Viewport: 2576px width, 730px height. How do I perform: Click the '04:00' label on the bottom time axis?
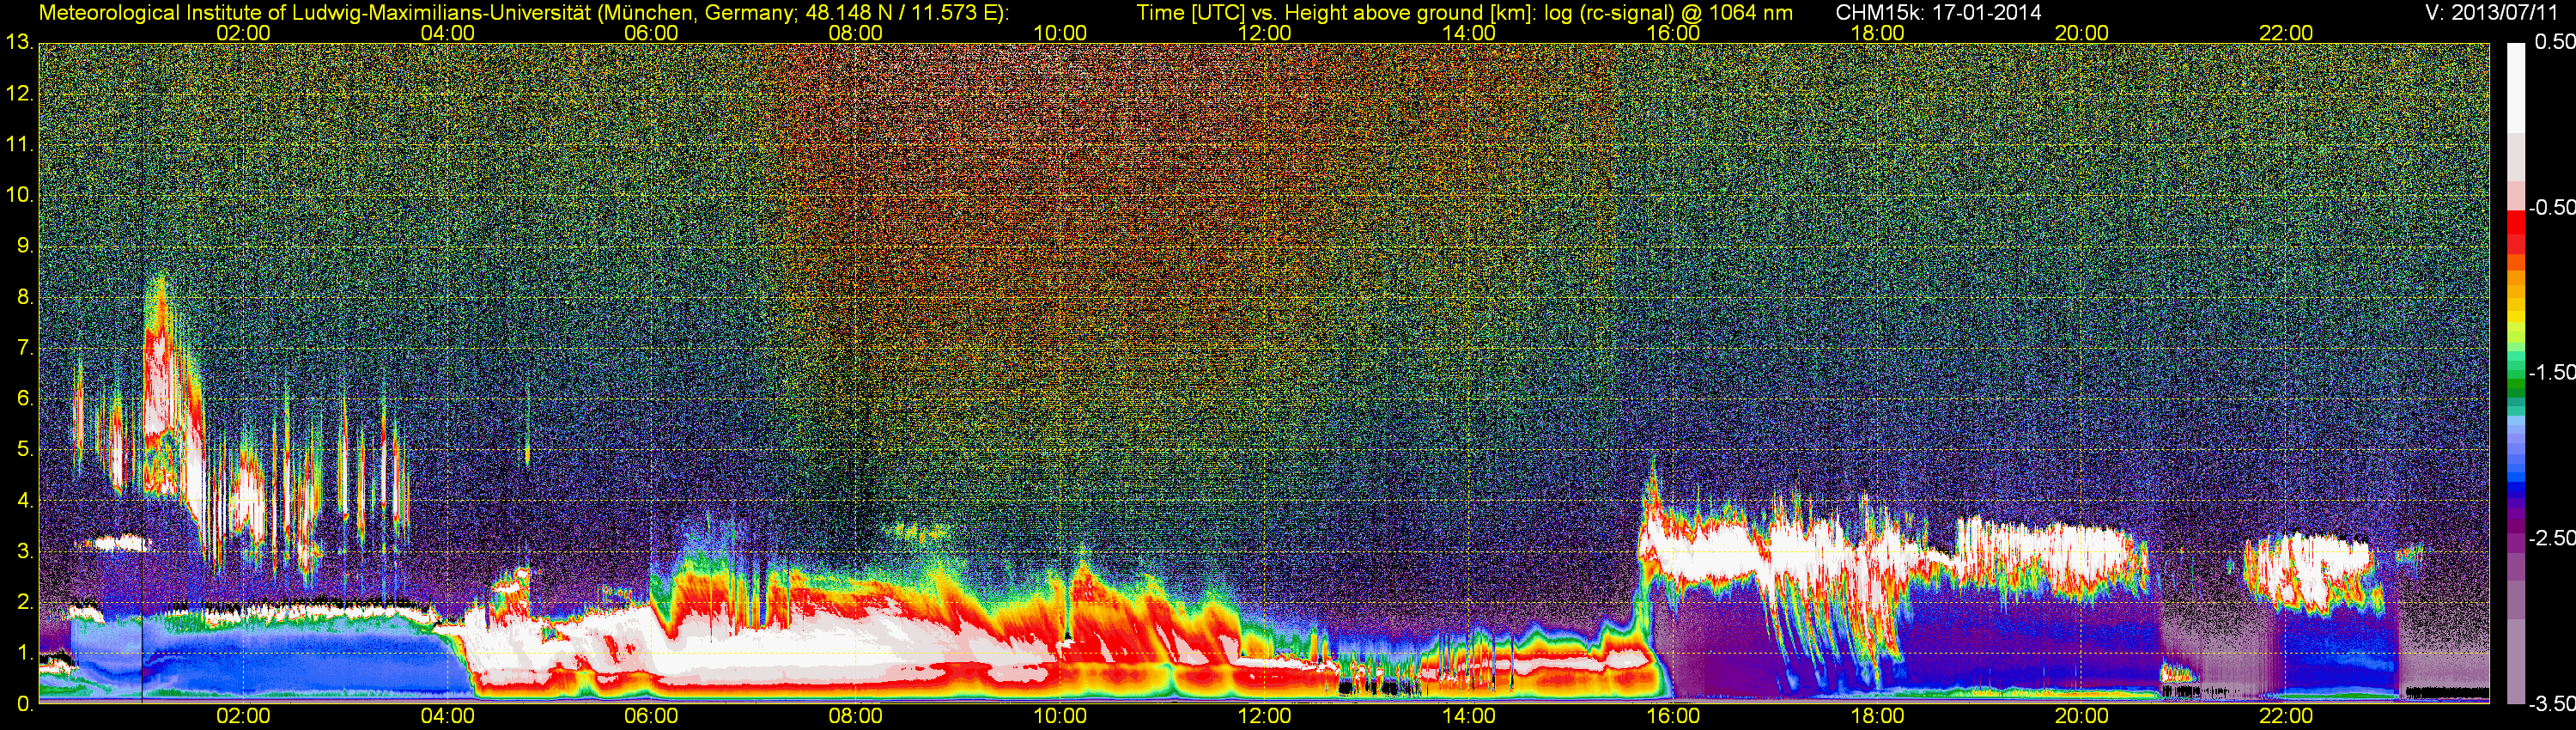(x=447, y=716)
